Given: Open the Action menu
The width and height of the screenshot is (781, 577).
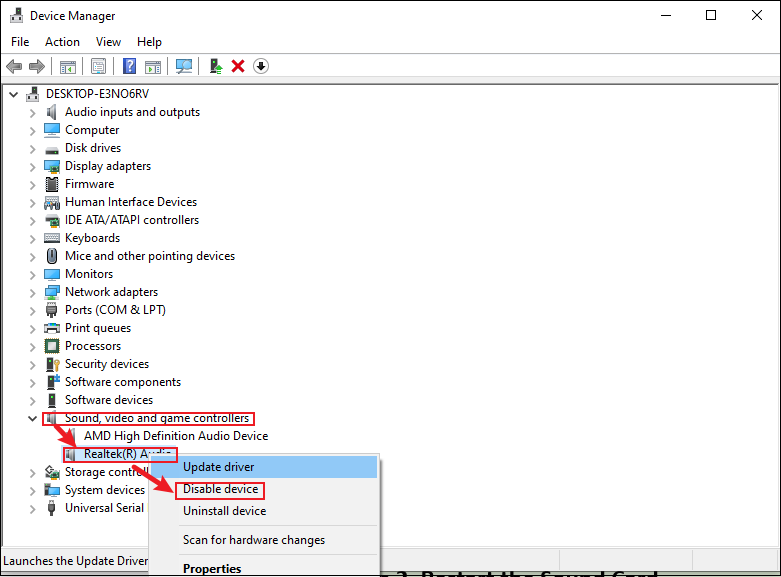Looking at the screenshot, I should [x=62, y=42].
